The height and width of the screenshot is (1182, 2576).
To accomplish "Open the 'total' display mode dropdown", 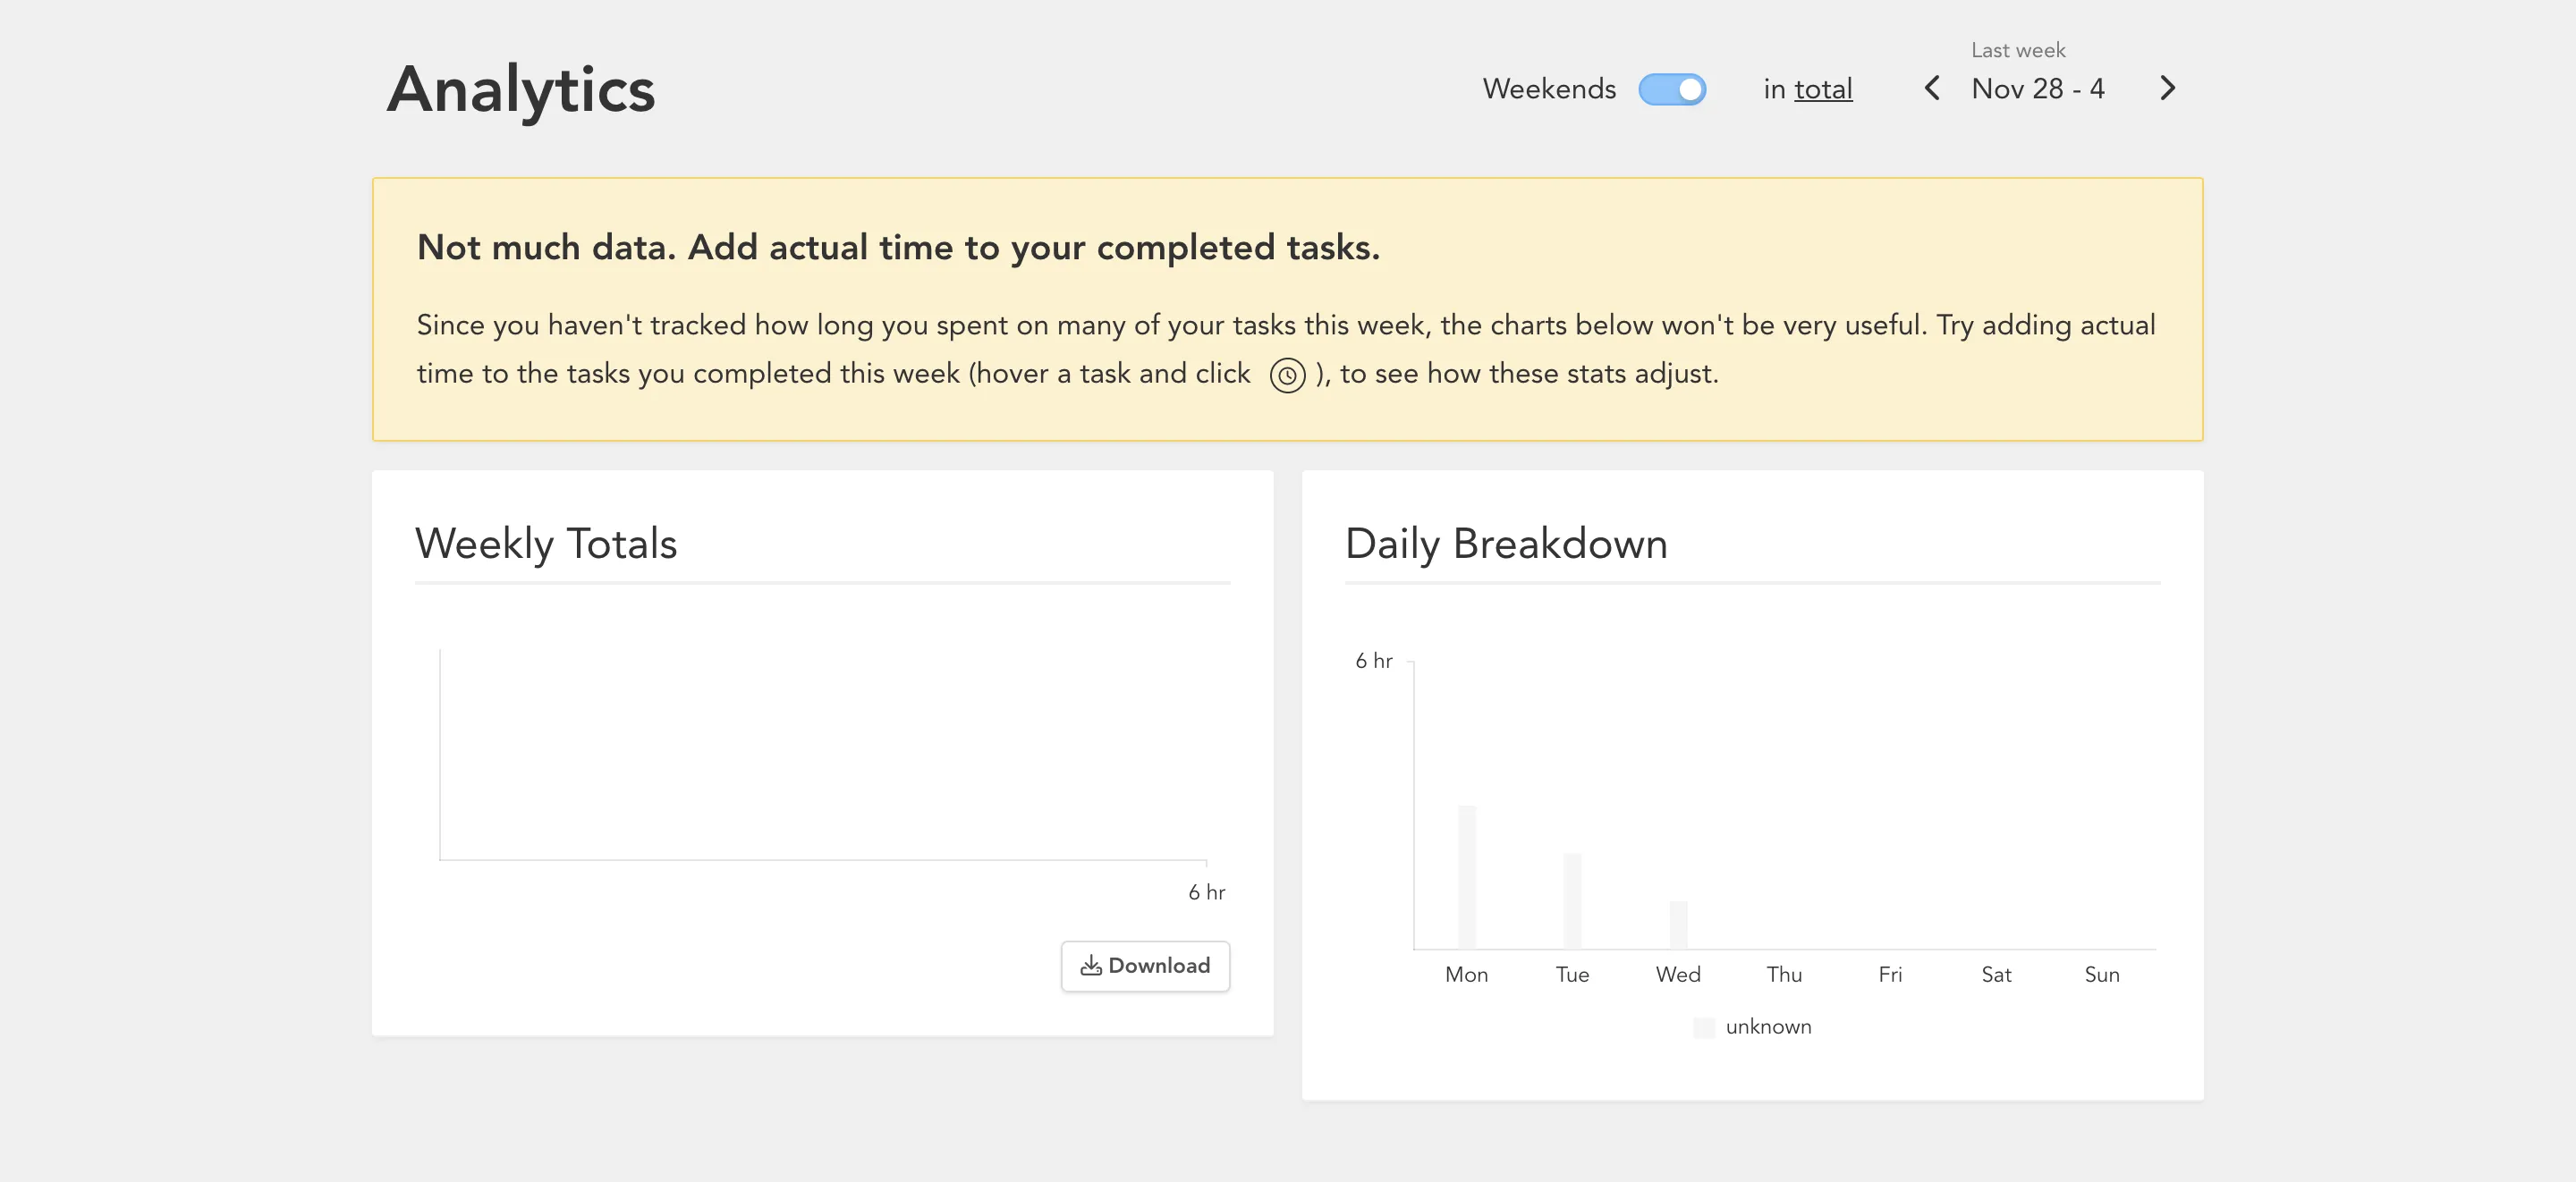I will pos(1823,89).
